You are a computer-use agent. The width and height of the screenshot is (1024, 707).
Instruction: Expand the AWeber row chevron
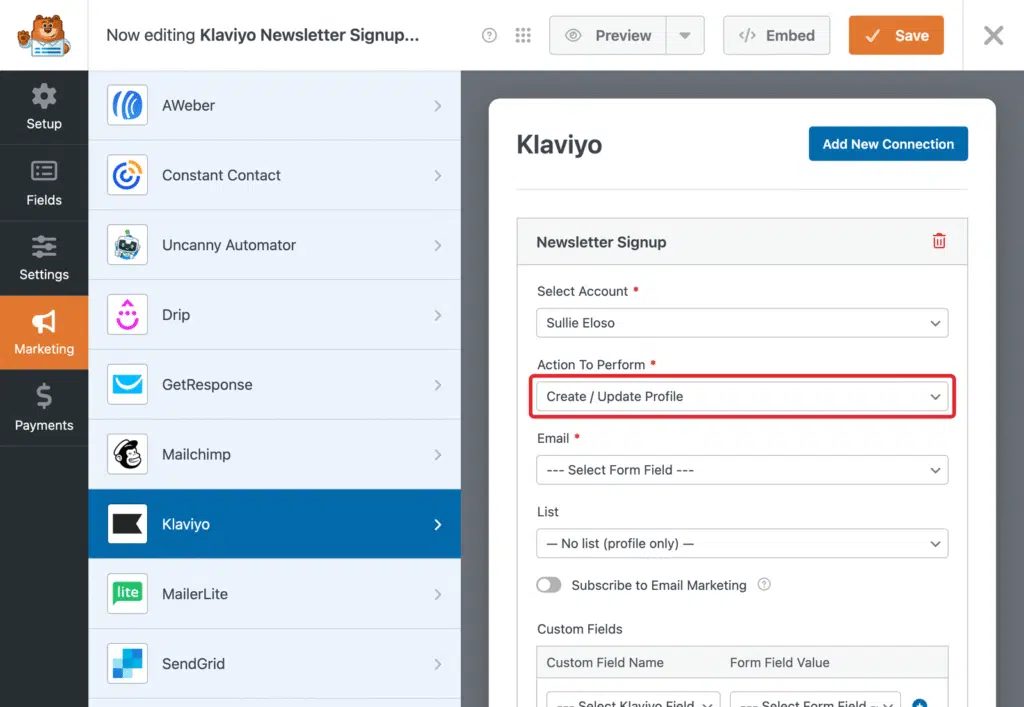[438, 106]
